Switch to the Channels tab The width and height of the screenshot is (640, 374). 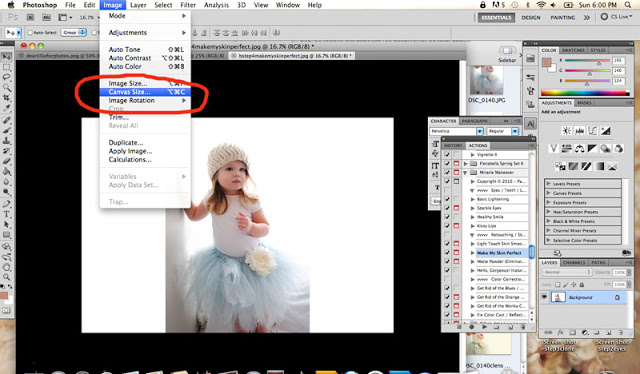click(574, 263)
